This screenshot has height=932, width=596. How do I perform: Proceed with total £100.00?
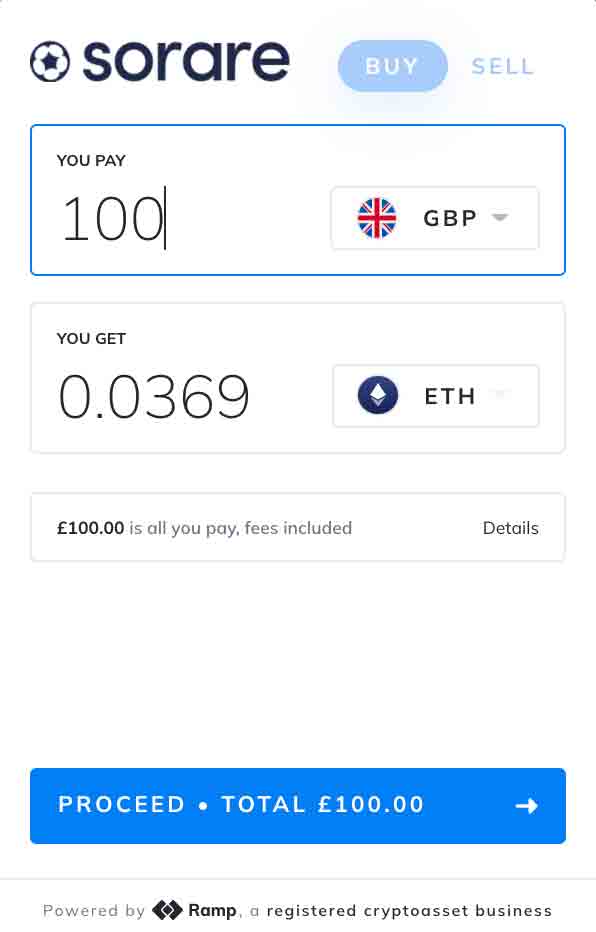(298, 806)
